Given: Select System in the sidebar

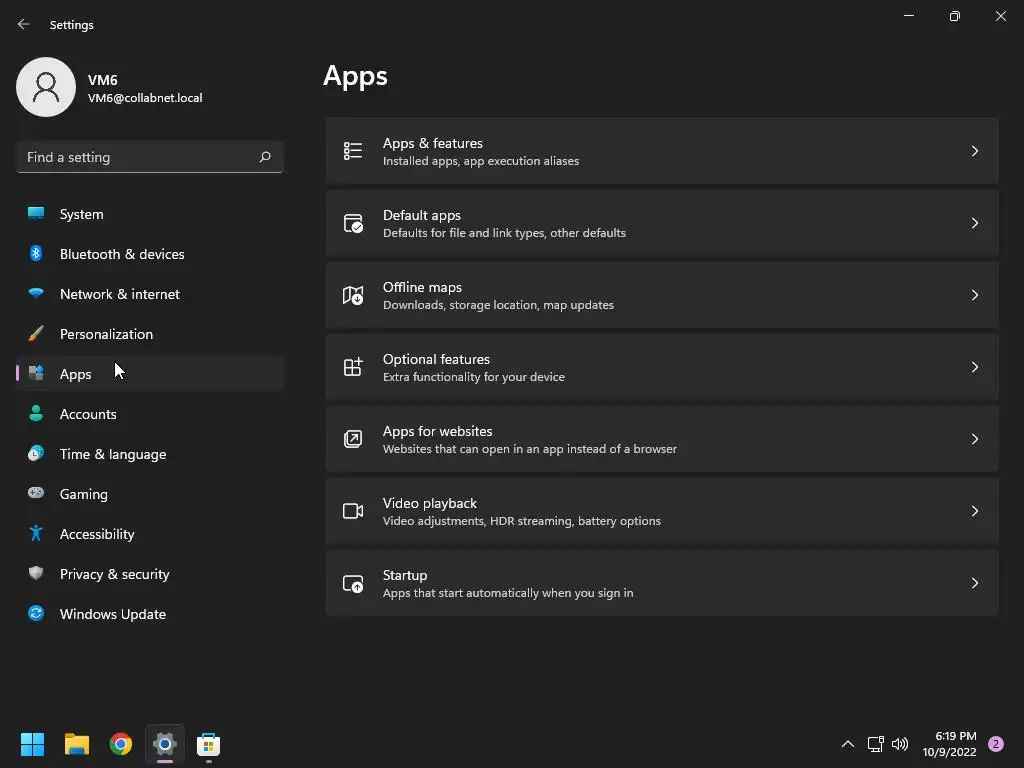Looking at the screenshot, I should 82,214.
